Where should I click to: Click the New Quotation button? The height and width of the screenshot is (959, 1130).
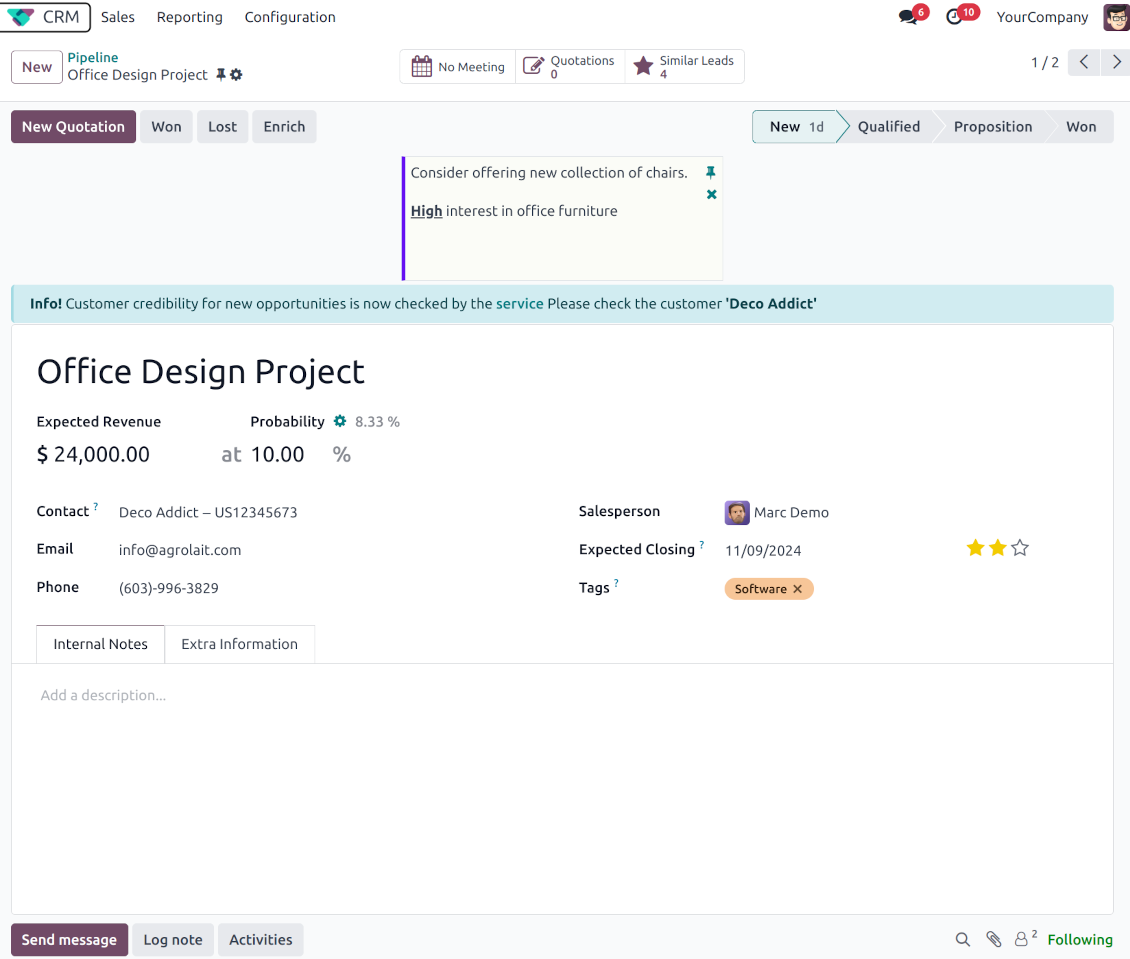coord(73,127)
